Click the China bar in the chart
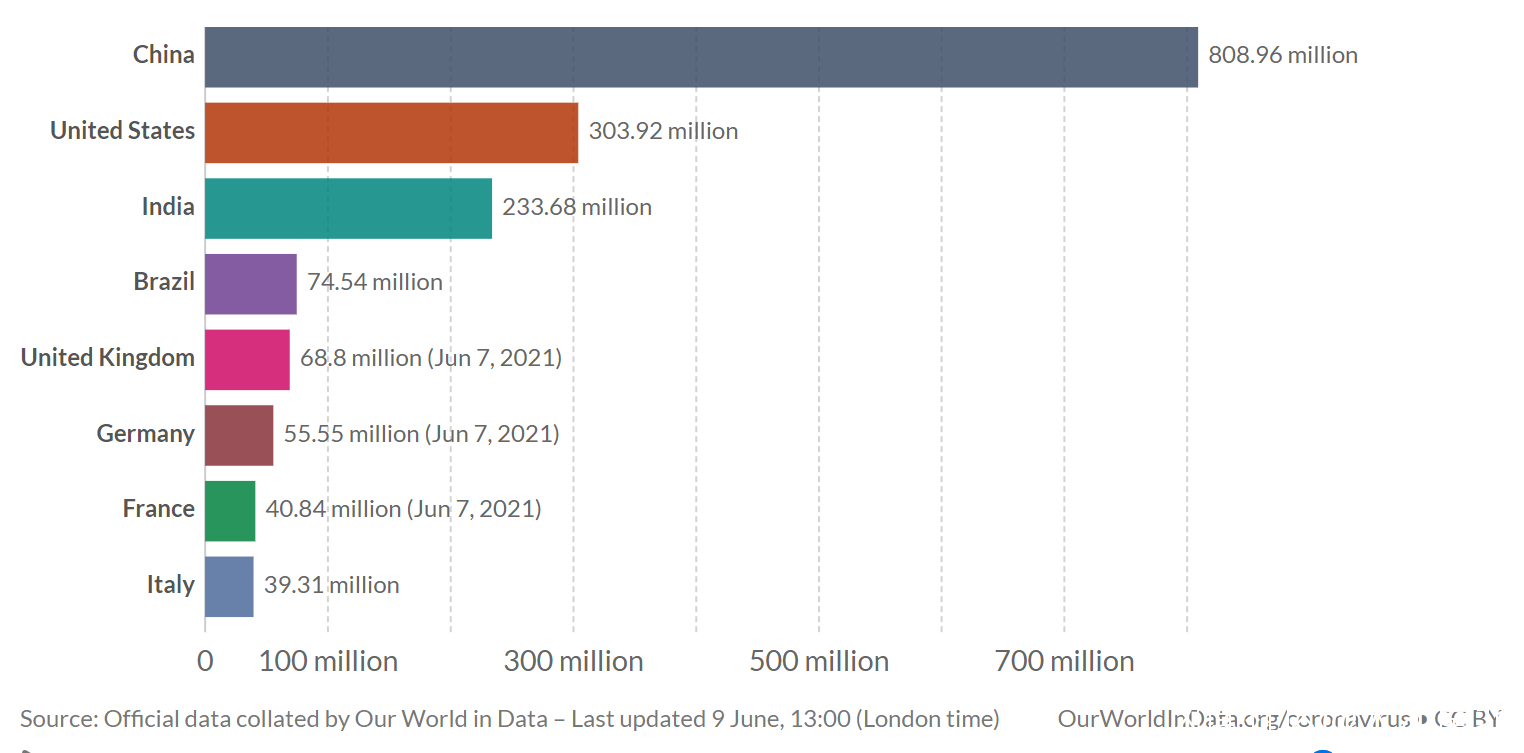The width and height of the screenshot is (1524, 753). click(701, 57)
